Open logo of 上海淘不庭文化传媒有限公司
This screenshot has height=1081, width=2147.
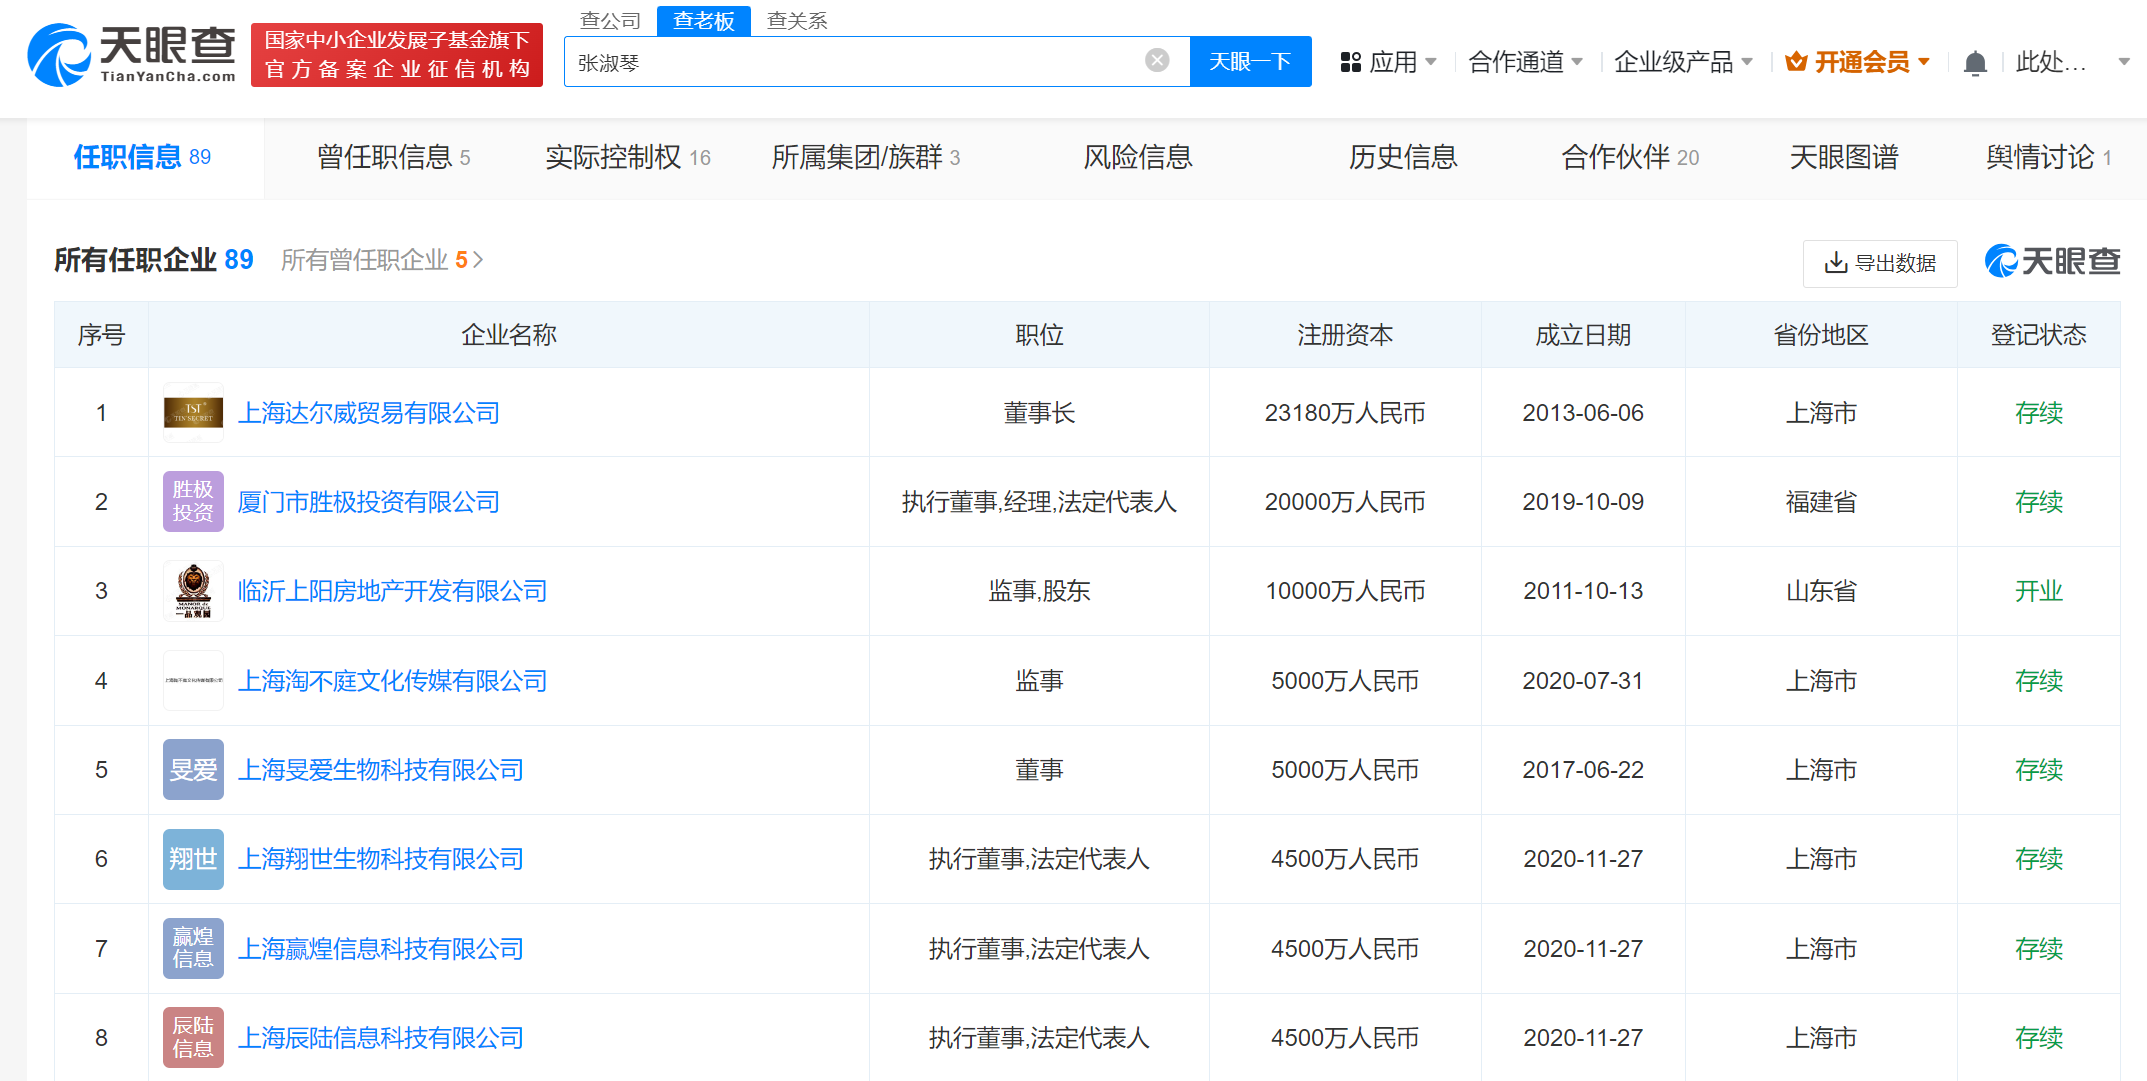pos(193,680)
